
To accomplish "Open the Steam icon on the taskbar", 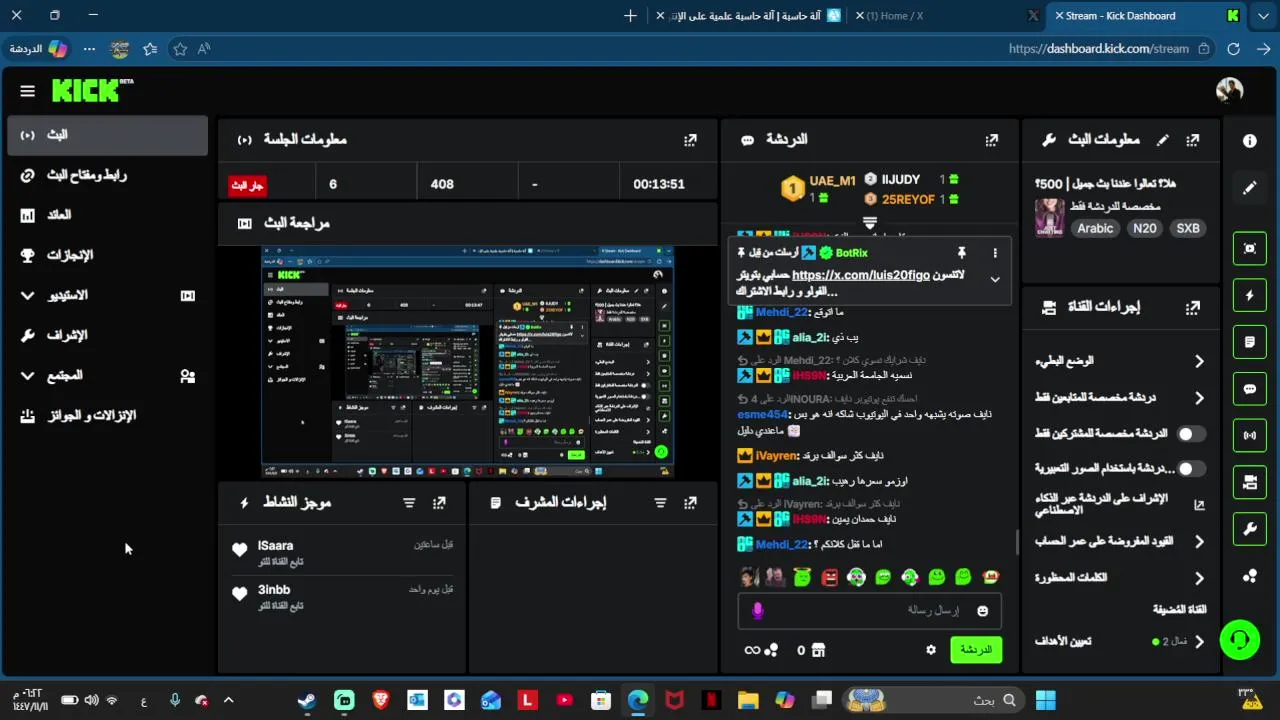I will coord(307,701).
